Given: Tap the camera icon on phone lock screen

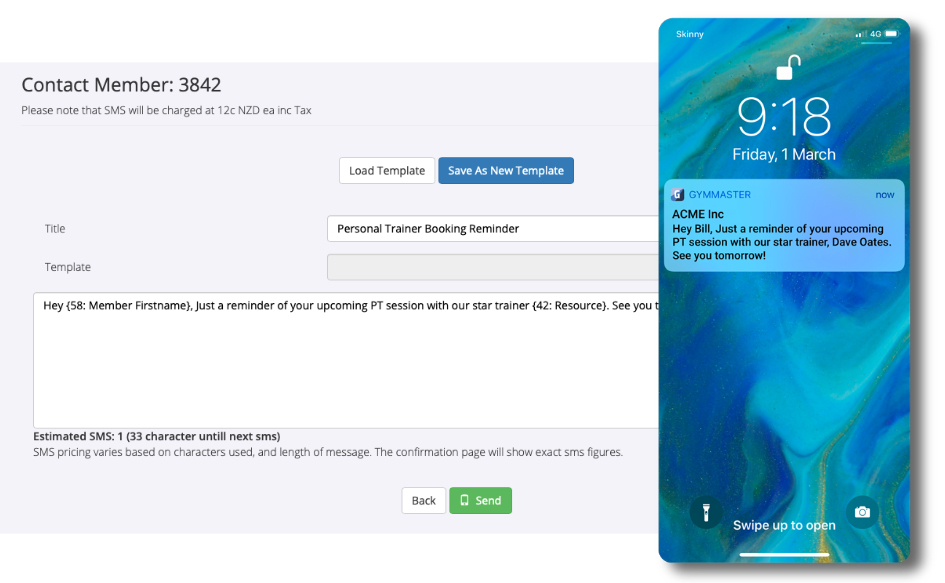Looking at the screenshot, I should pyautogui.click(x=862, y=512).
